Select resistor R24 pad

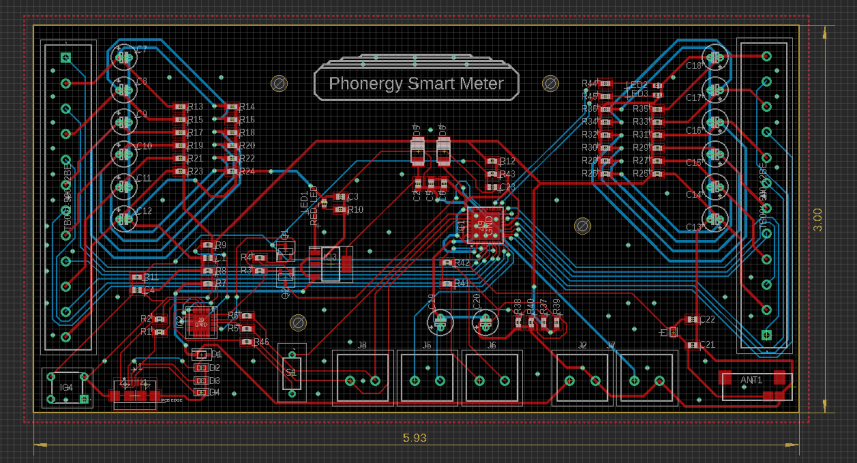[233, 171]
